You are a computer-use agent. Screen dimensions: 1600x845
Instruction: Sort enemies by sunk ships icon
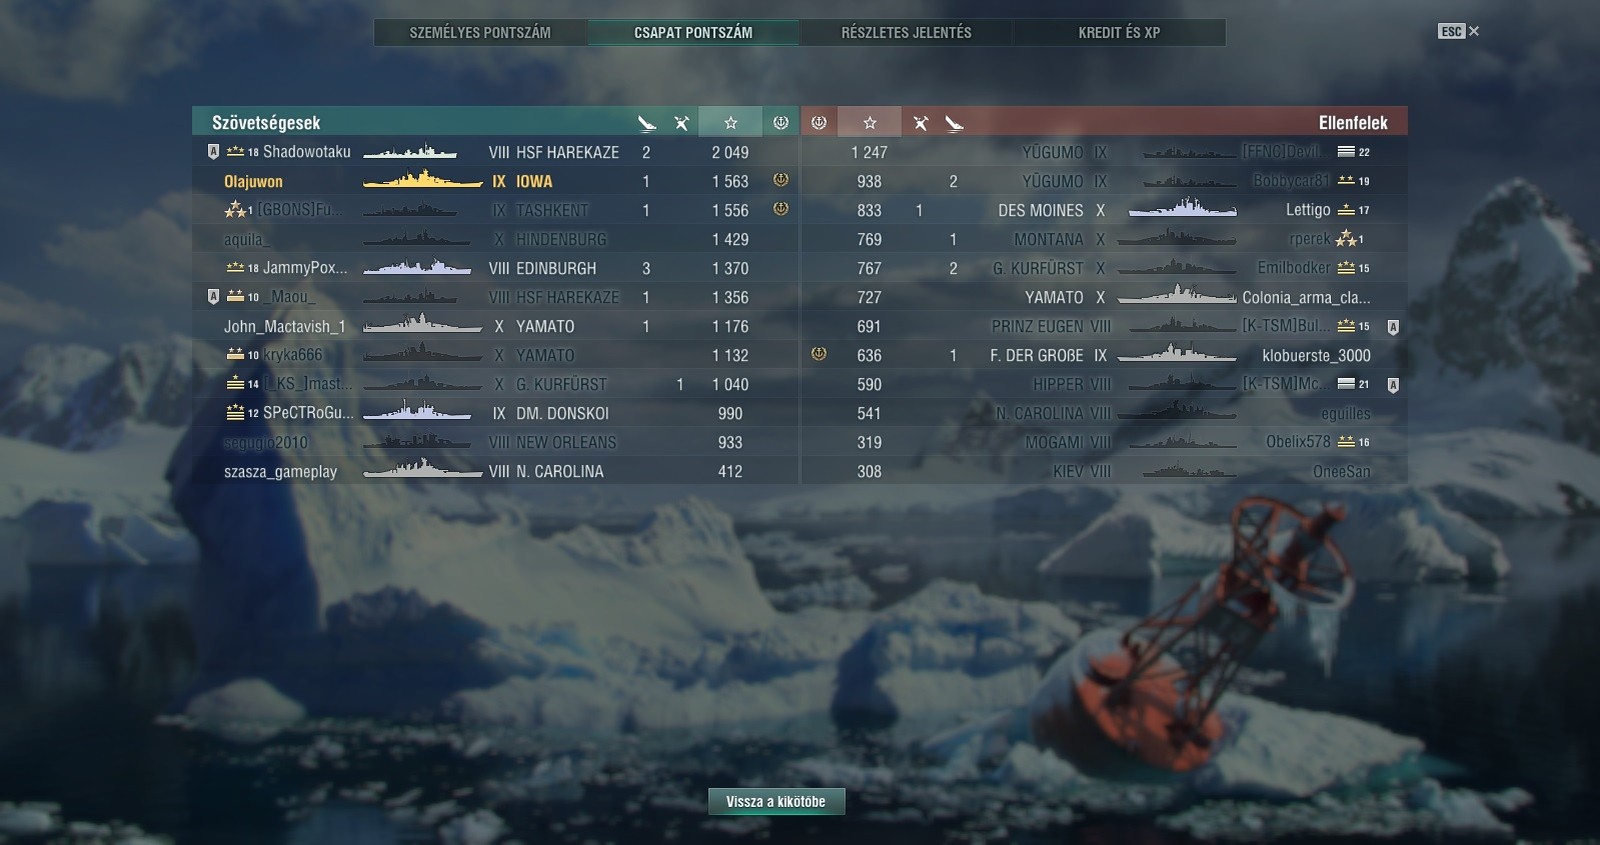coord(954,123)
